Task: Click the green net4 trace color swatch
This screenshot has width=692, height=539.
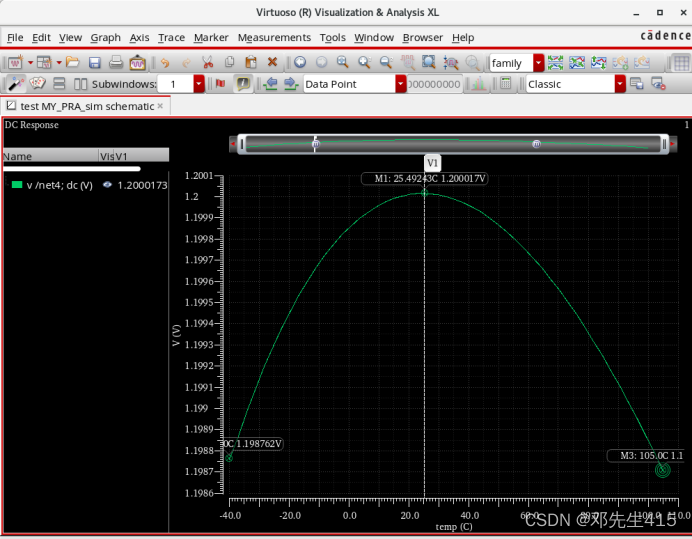Action: pyautogui.click(x=17, y=185)
